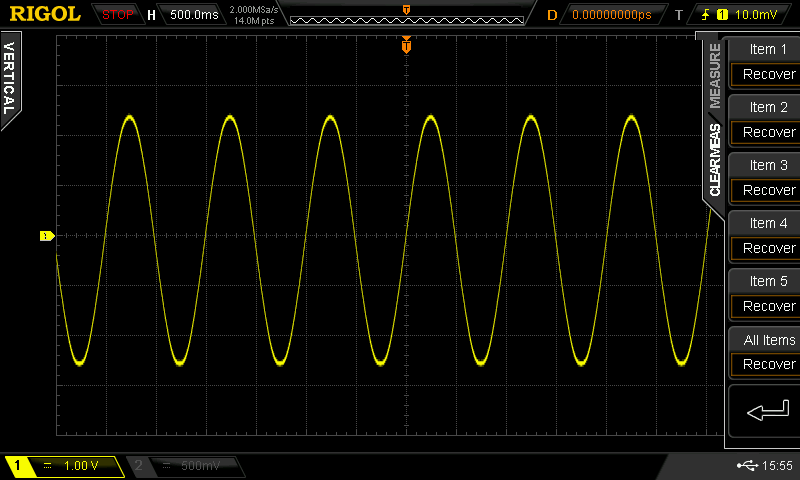Click the STOP run status indicator
Image resolution: width=800 pixels, height=480 pixels.
click(117, 15)
